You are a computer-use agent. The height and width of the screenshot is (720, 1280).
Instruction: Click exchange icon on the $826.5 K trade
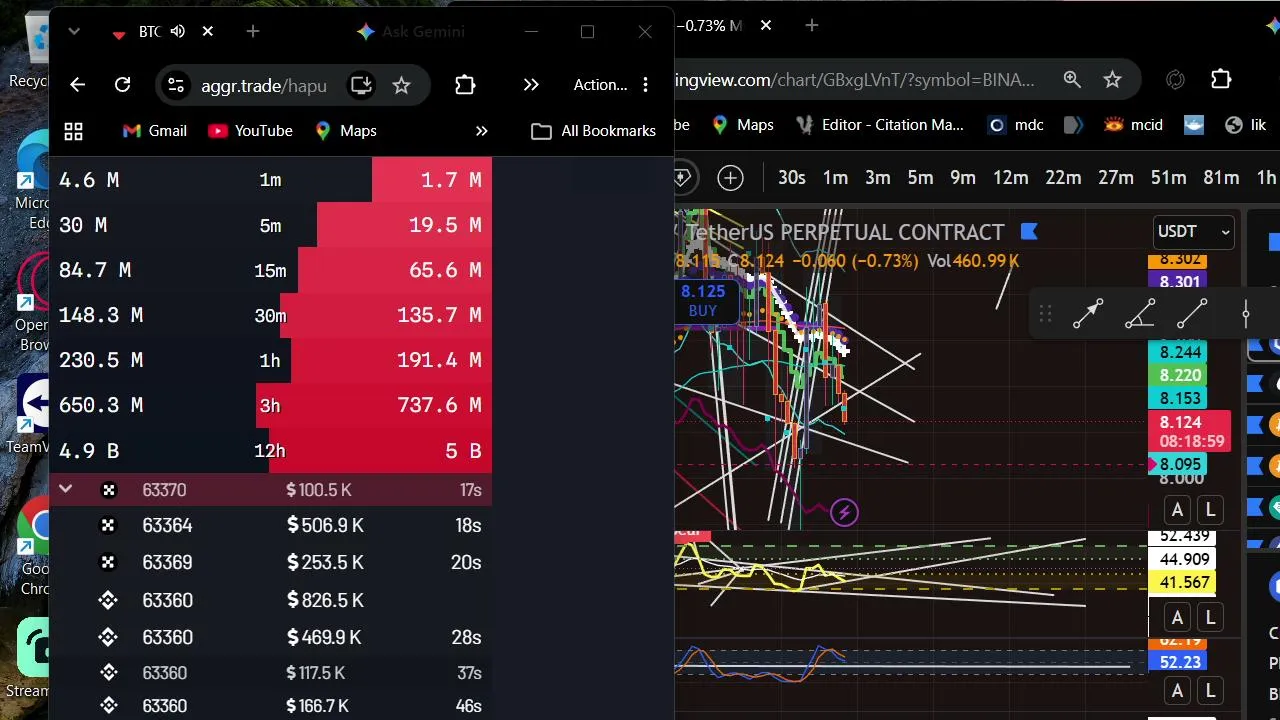click(108, 600)
